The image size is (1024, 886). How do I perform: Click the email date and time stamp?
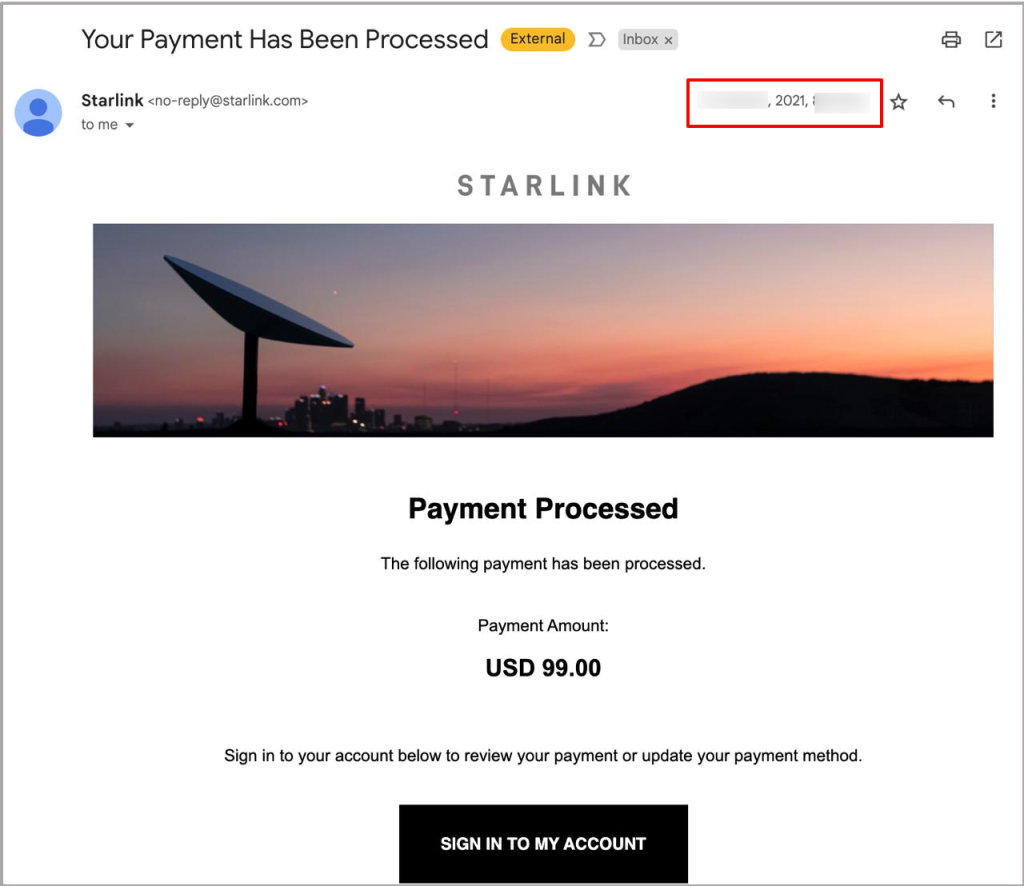point(784,101)
